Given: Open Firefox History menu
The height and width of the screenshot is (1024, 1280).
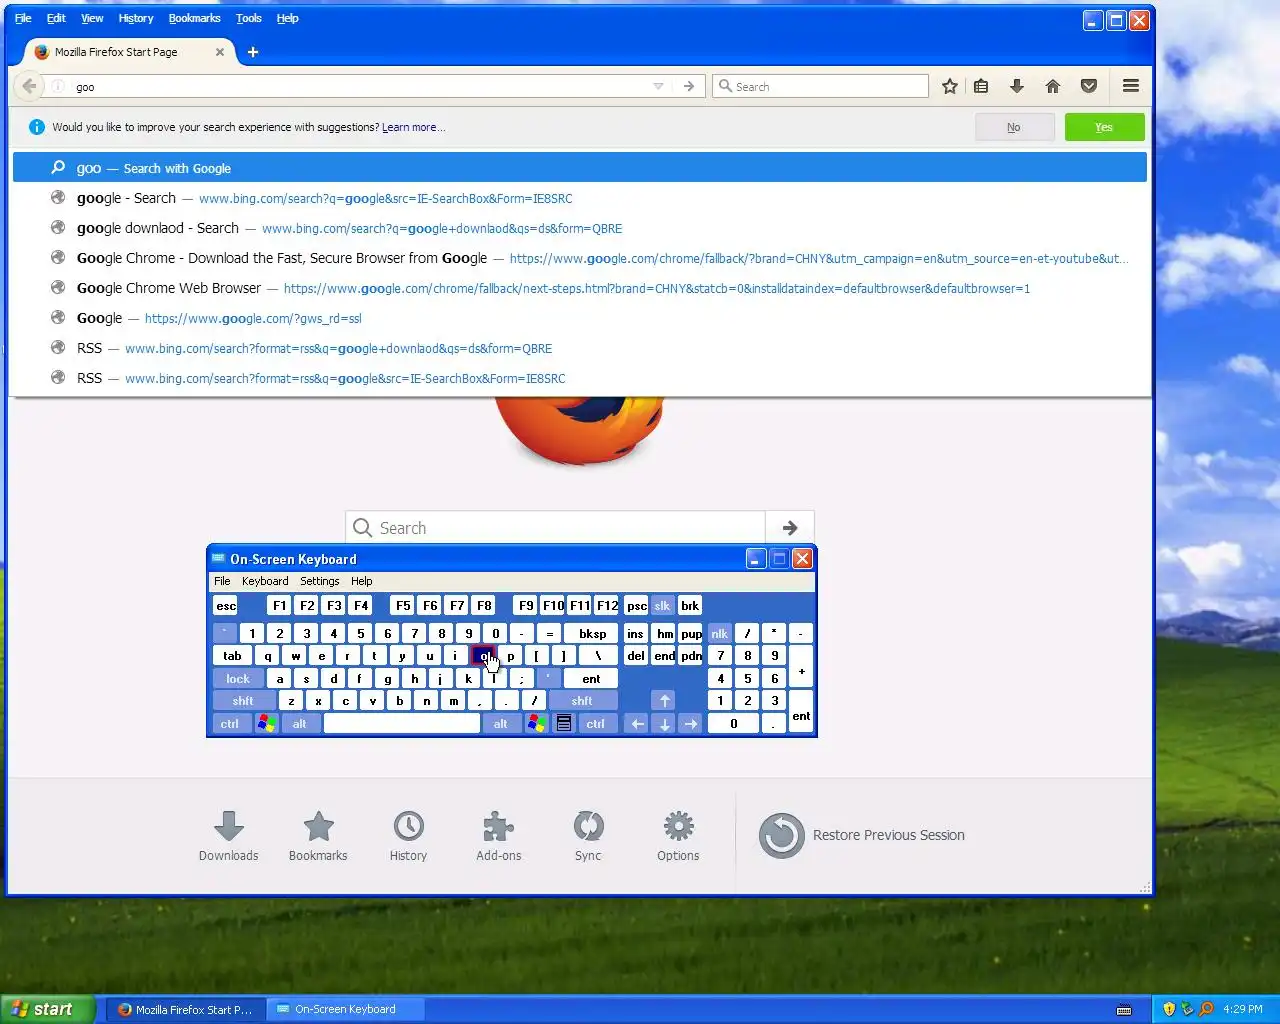Looking at the screenshot, I should pos(136,18).
